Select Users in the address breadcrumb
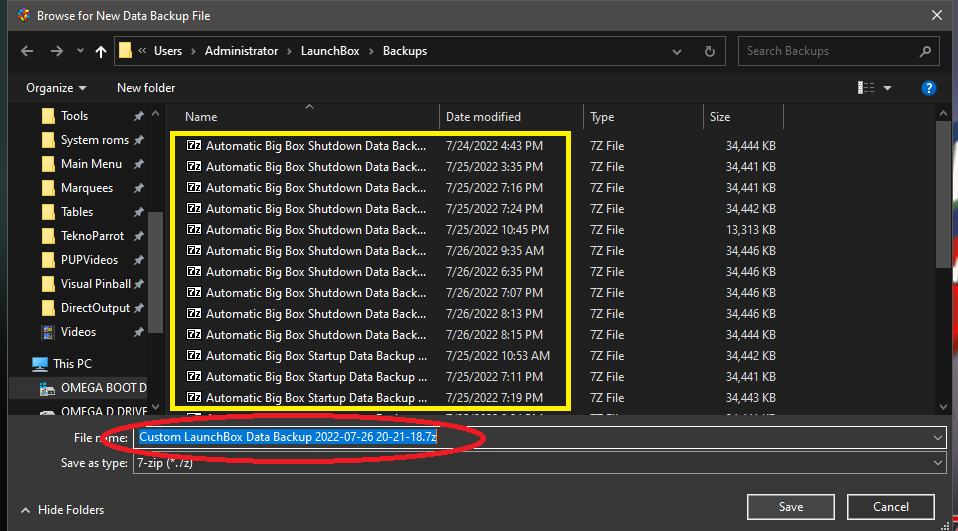Image resolution: width=958 pixels, height=531 pixels. coord(168,51)
